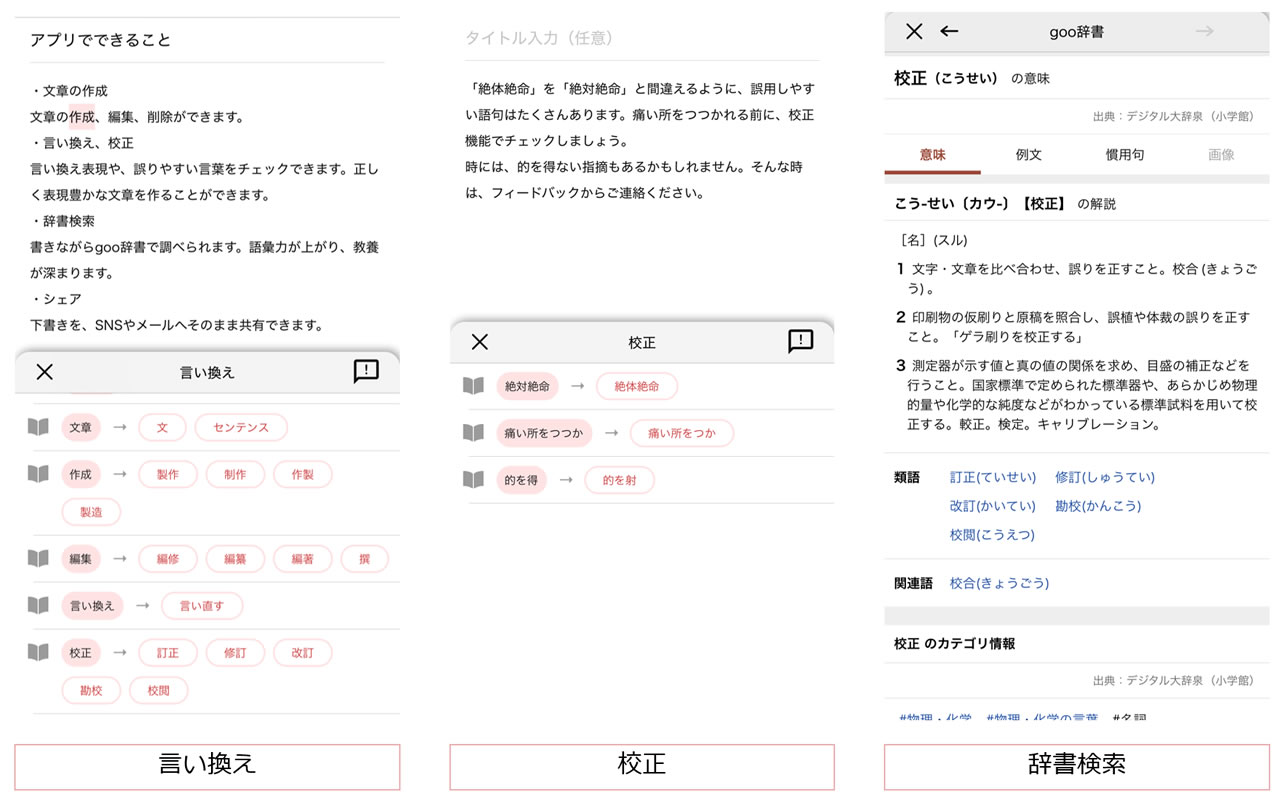This screenshot has width=1280, height=804.
Task: Select the 言い直す suggestion chip
Action: tap(202, 605)
